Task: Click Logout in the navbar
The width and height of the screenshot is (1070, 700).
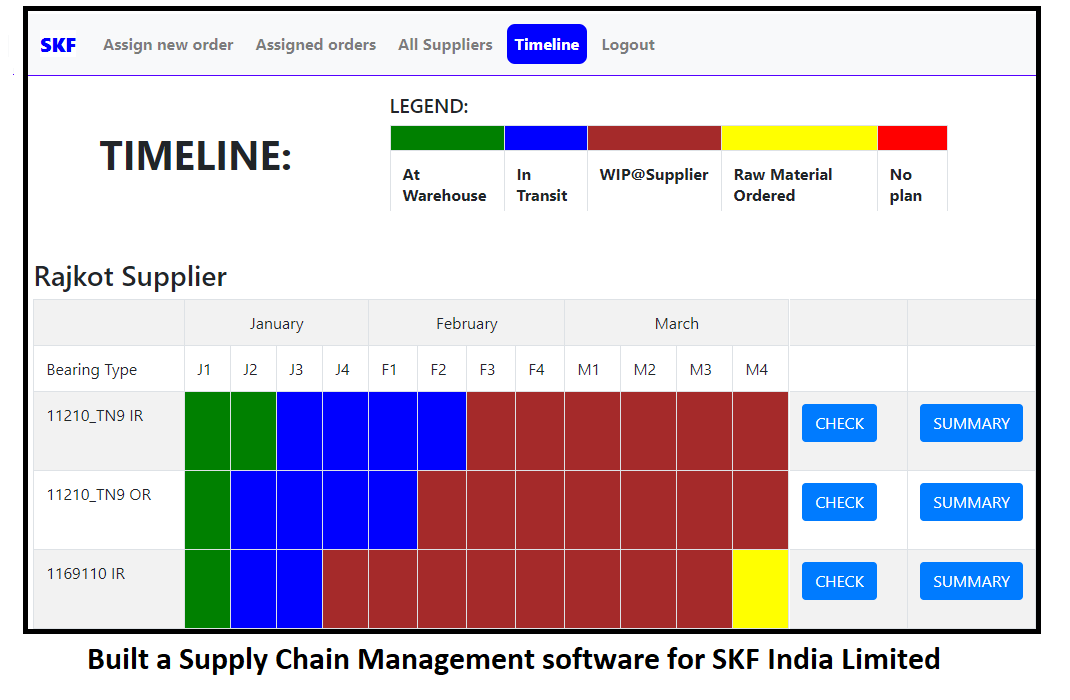Action: (x=628, y=45)
